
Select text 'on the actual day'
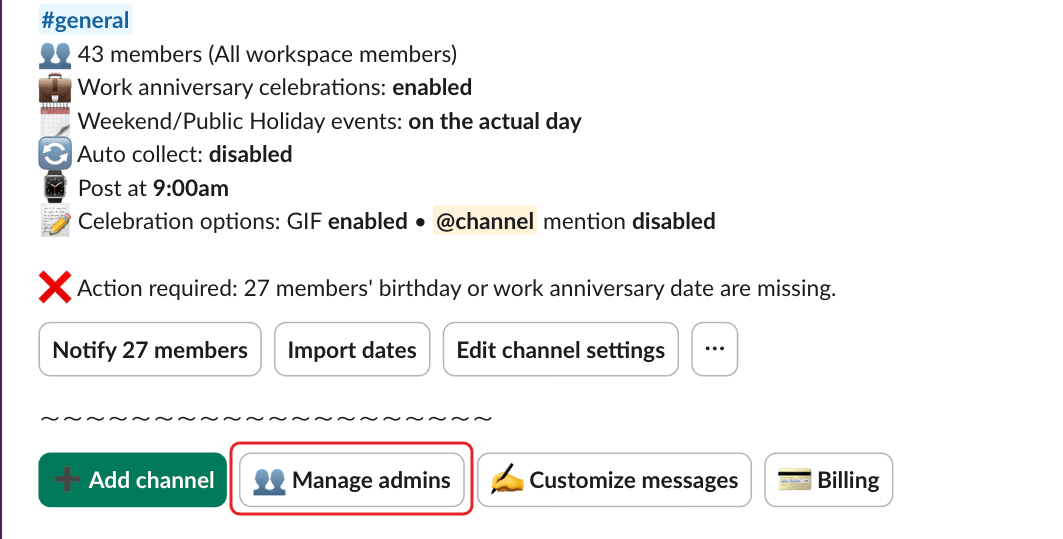(495, 121)
